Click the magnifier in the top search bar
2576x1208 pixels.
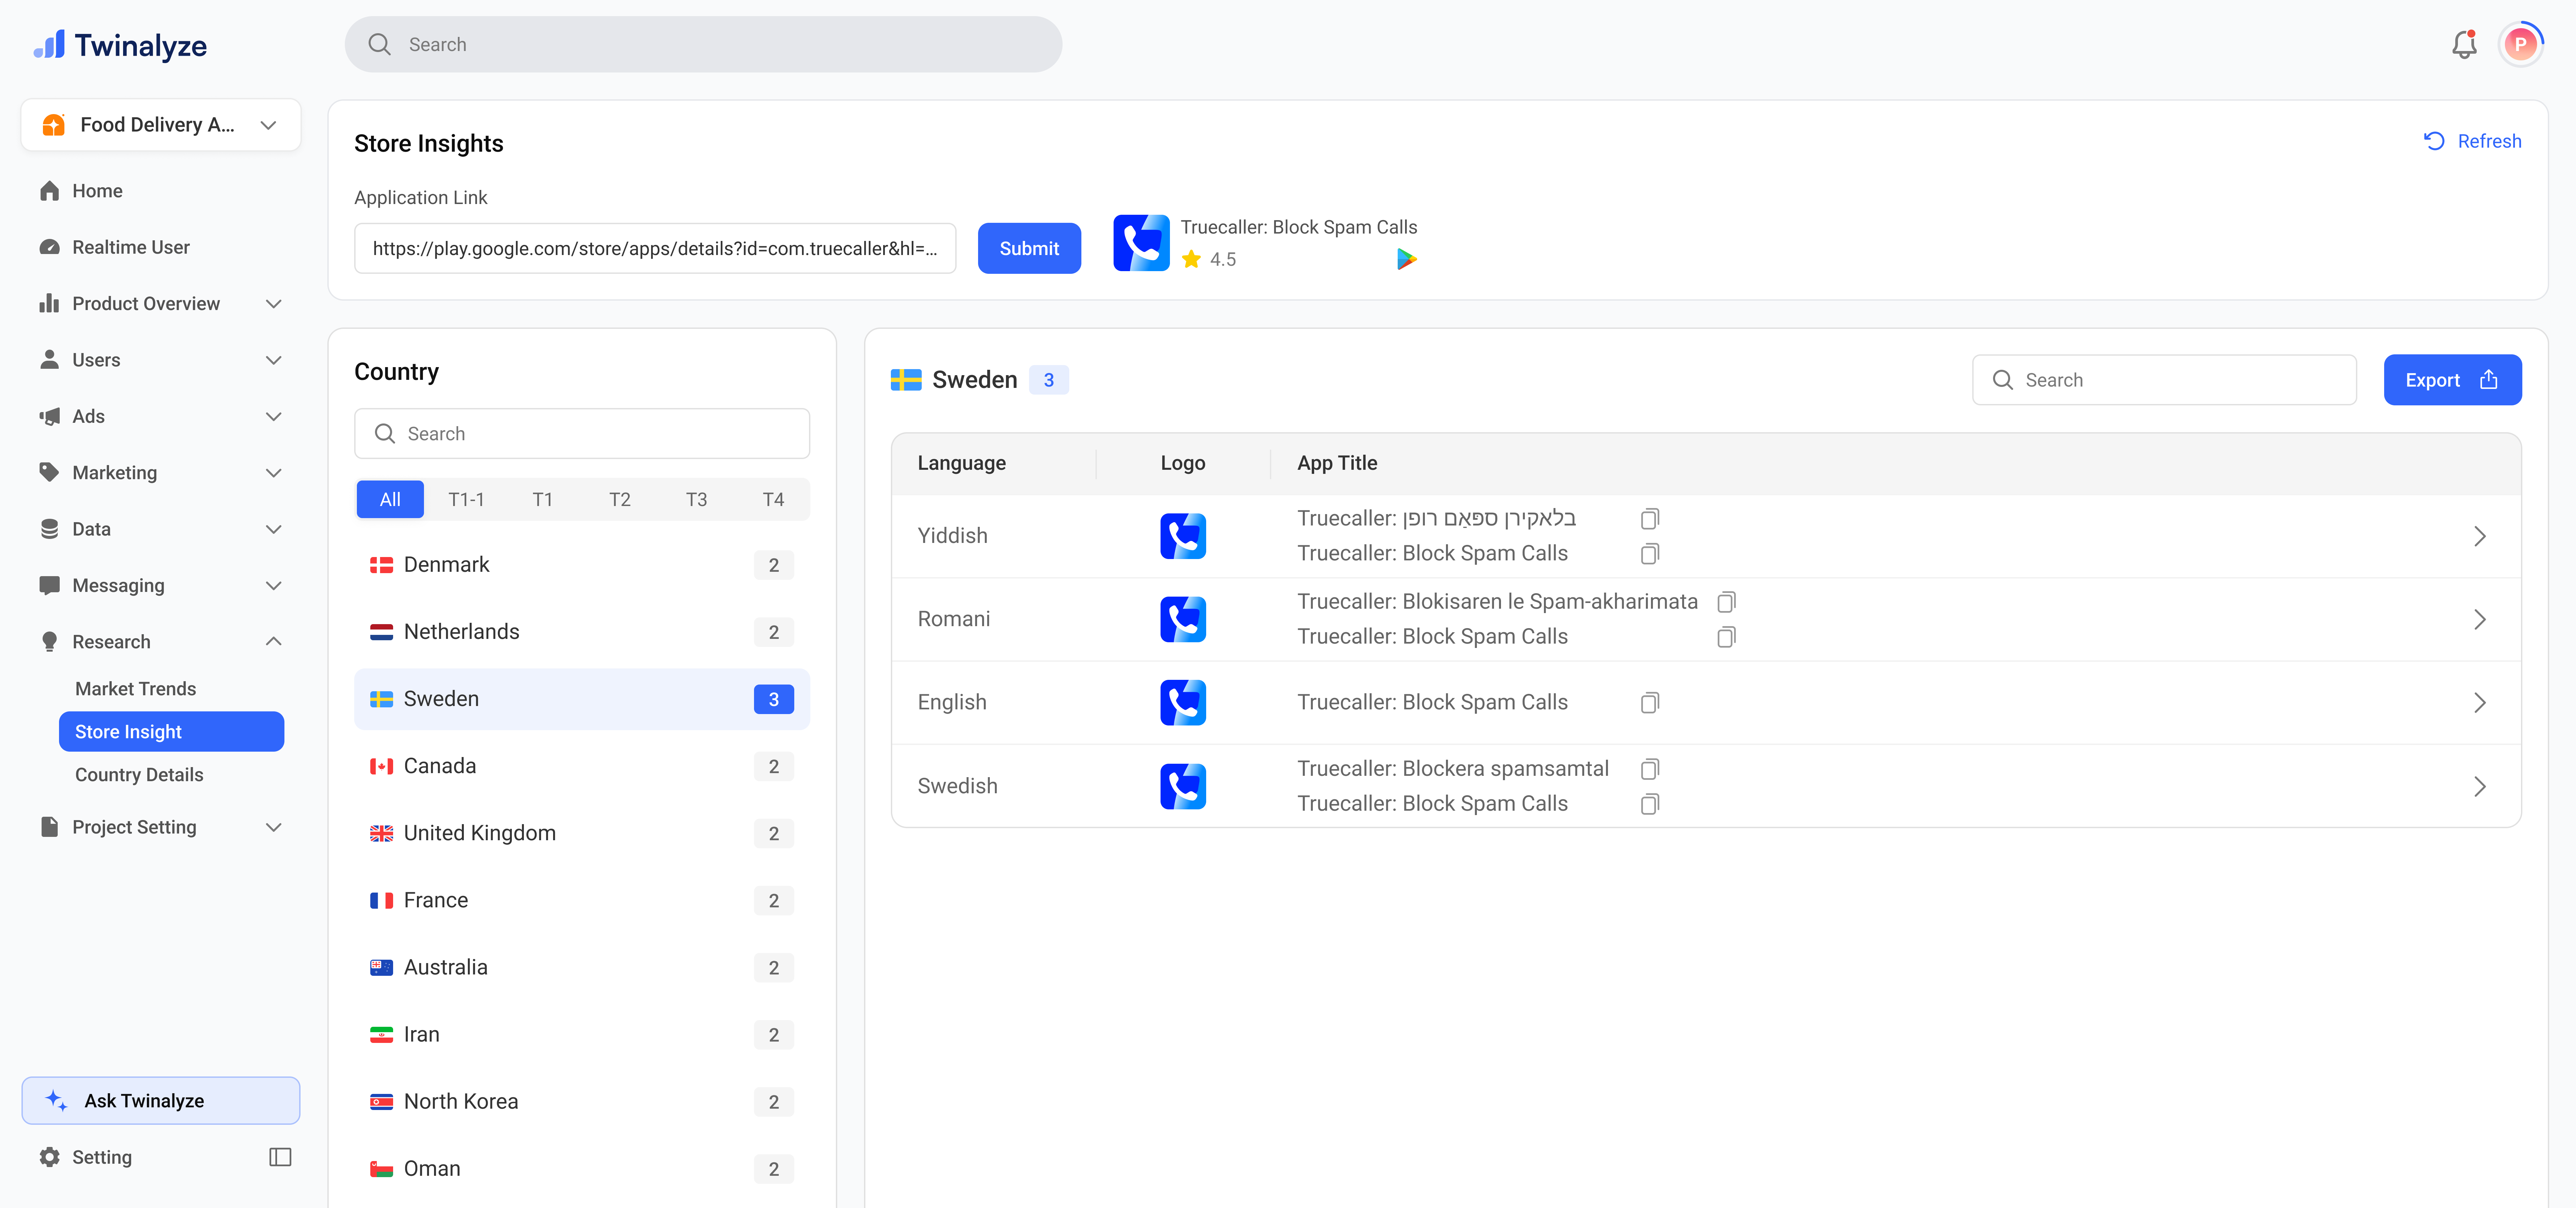pyautogui.click(x=379, y=44)
